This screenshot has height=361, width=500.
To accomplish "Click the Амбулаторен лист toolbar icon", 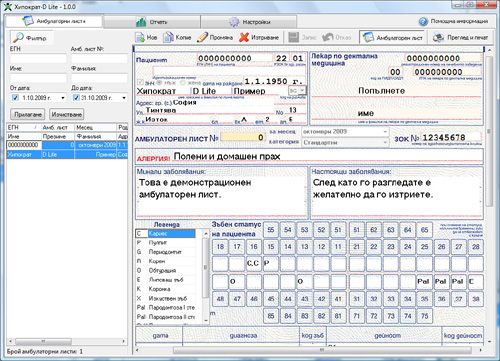I will pos(368,37).
